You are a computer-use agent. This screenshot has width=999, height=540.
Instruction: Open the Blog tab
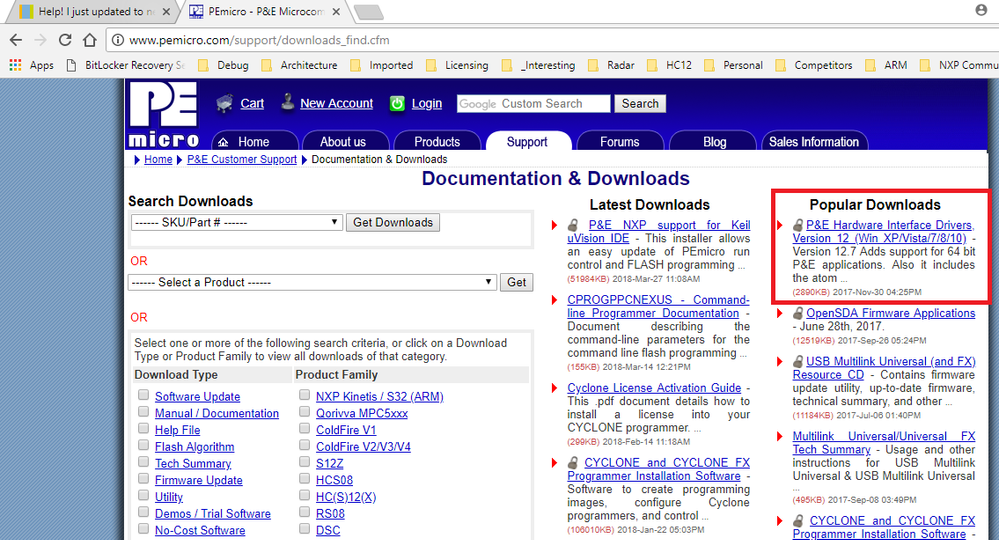714,141
